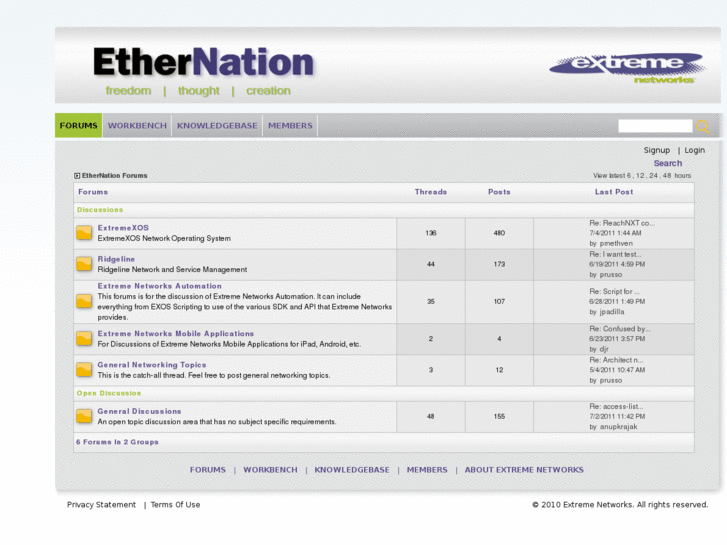The height and width of the screenshot is (545, 727).
Task: Open ABOUT EXTREME NETWORKS footer link
Action: [524, 470]
